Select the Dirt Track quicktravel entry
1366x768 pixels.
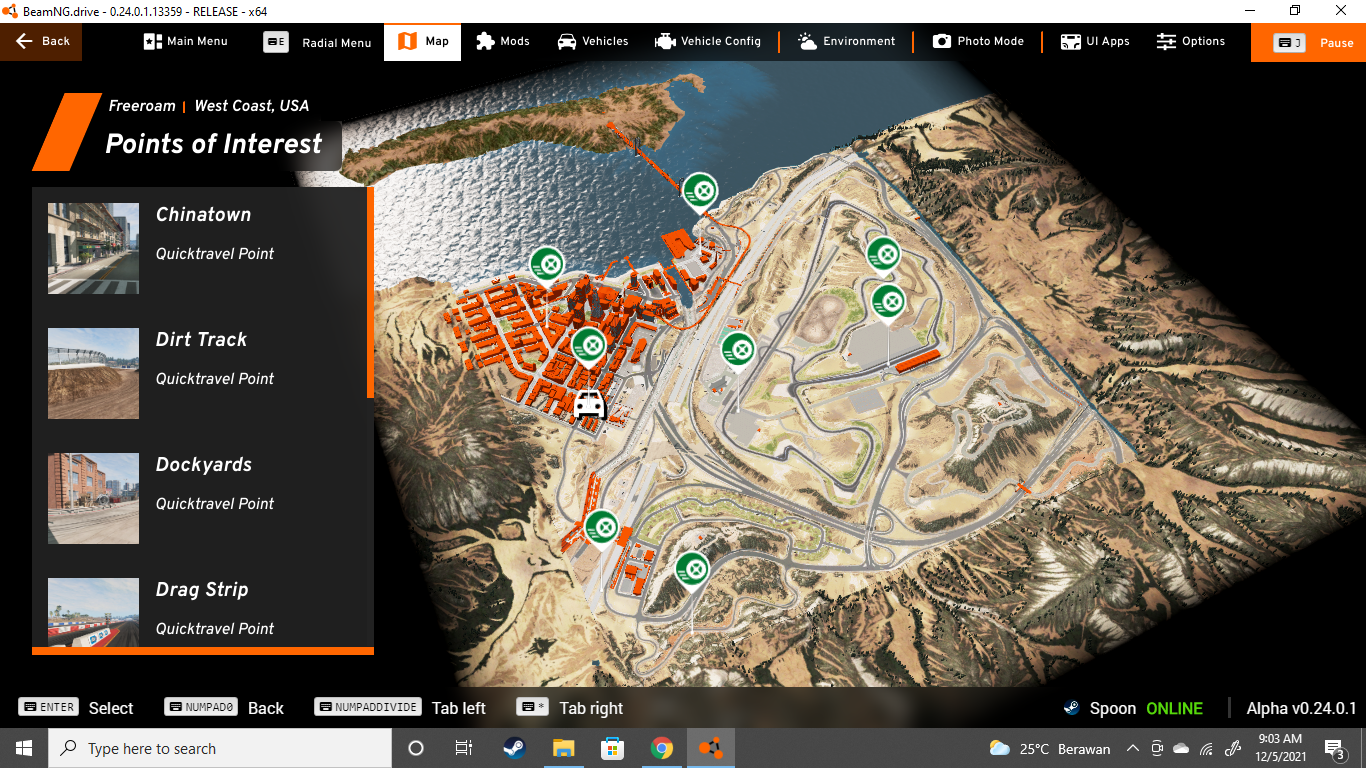pos(200,374)
